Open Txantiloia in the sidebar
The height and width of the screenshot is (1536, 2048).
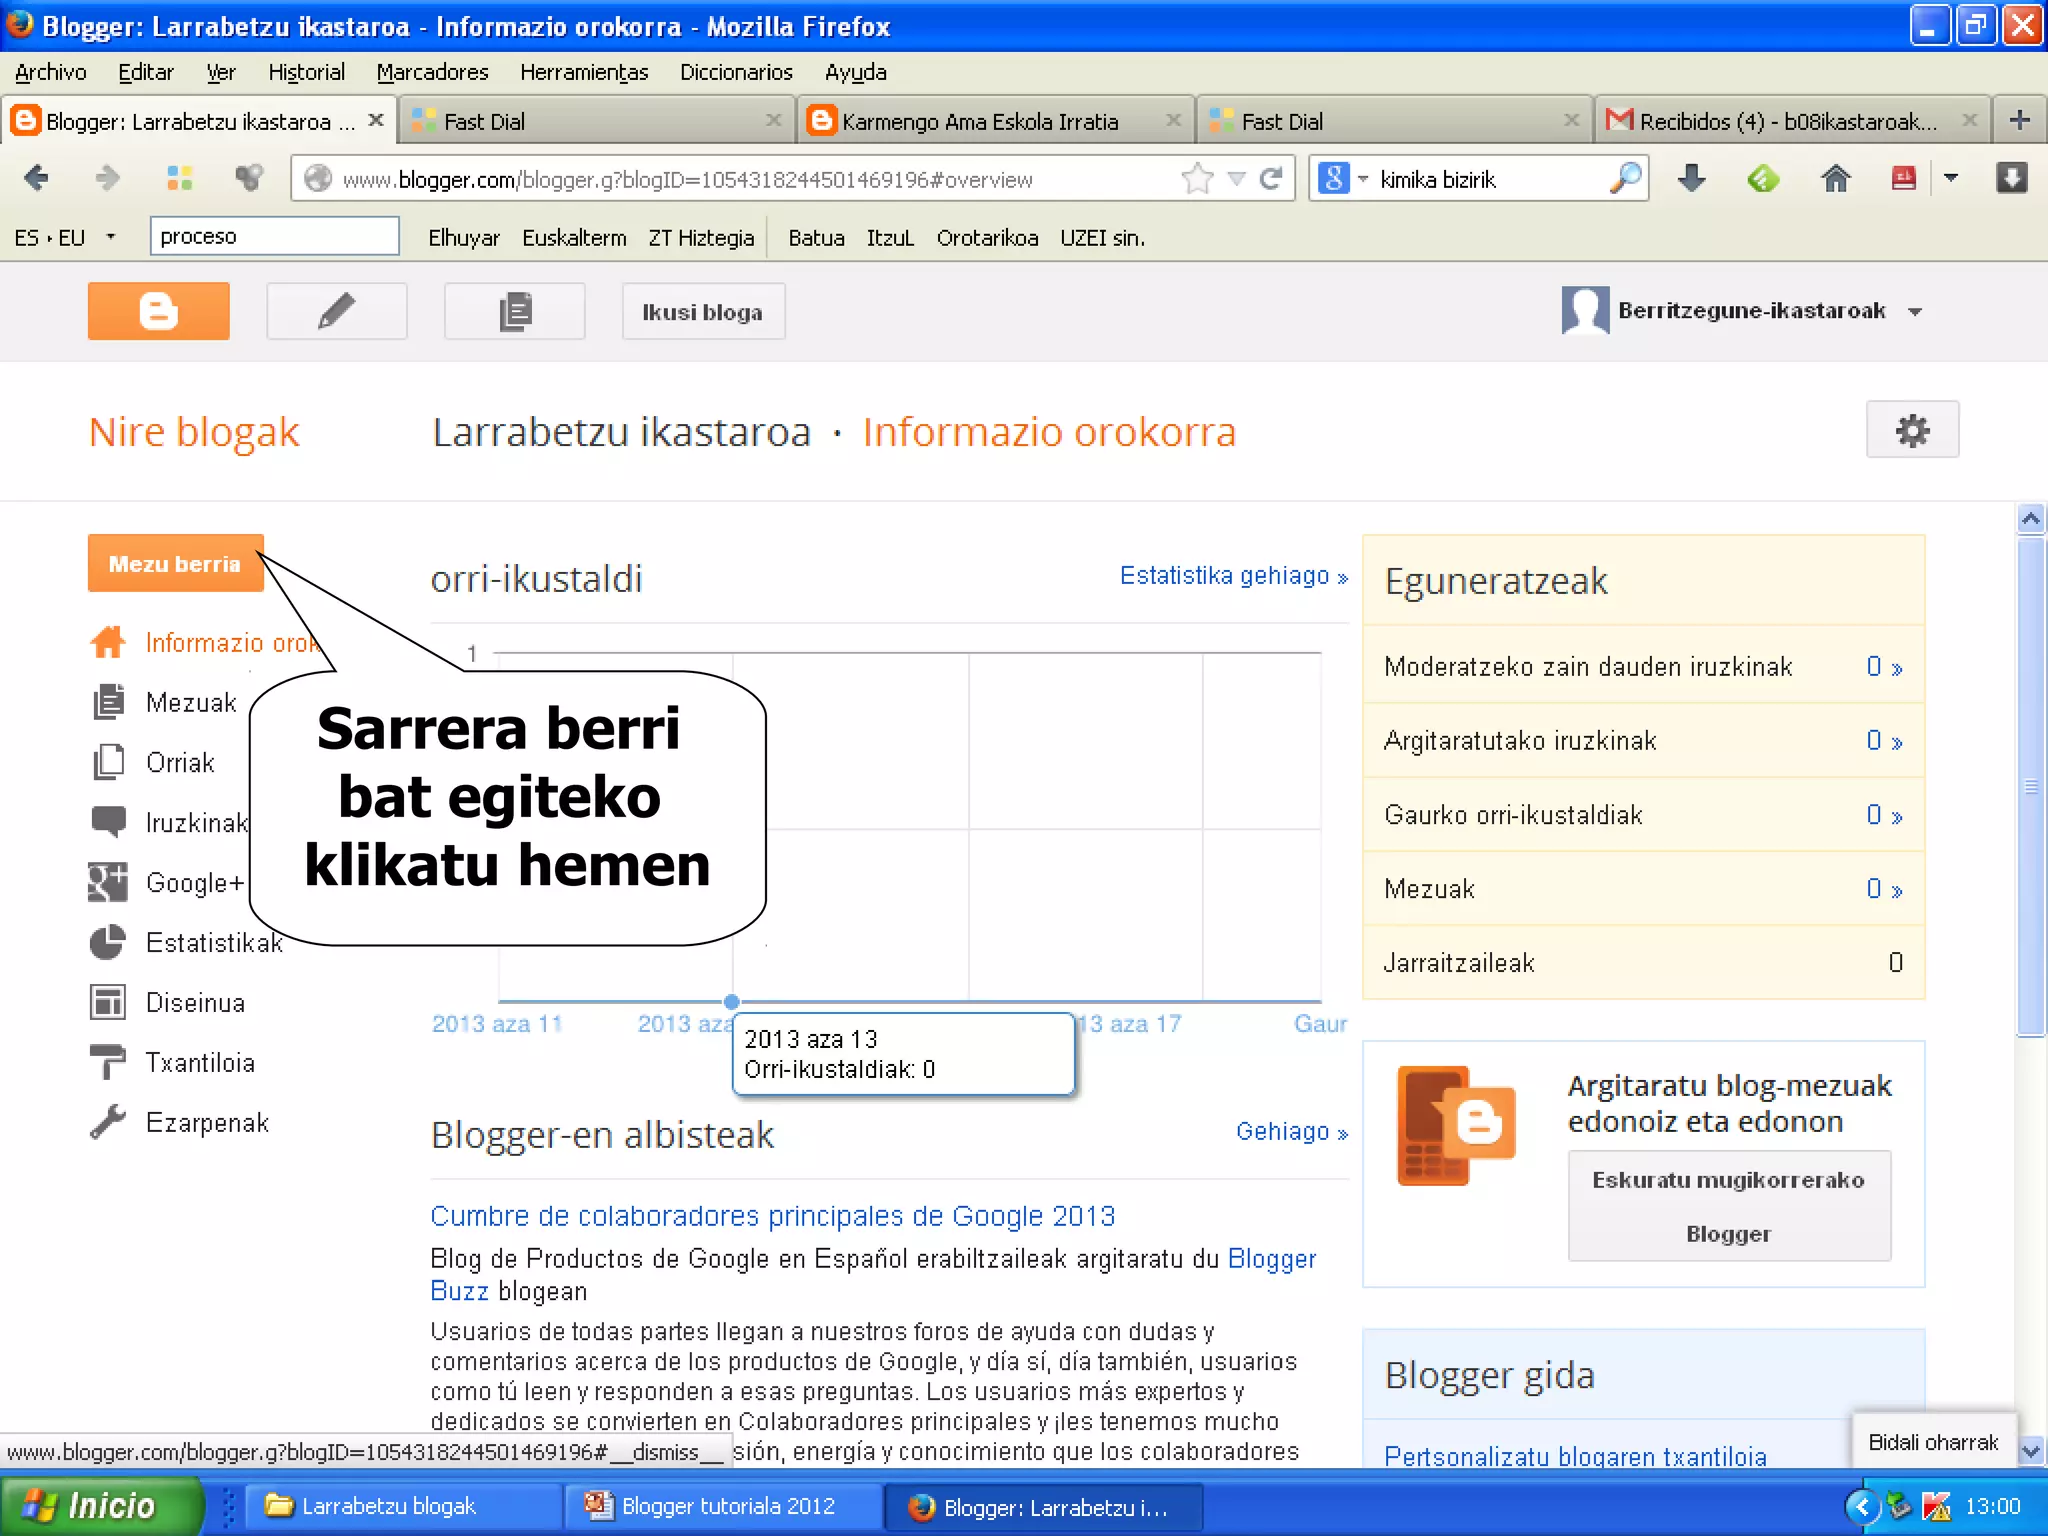pyautogui.click(x=199, y=1063)
